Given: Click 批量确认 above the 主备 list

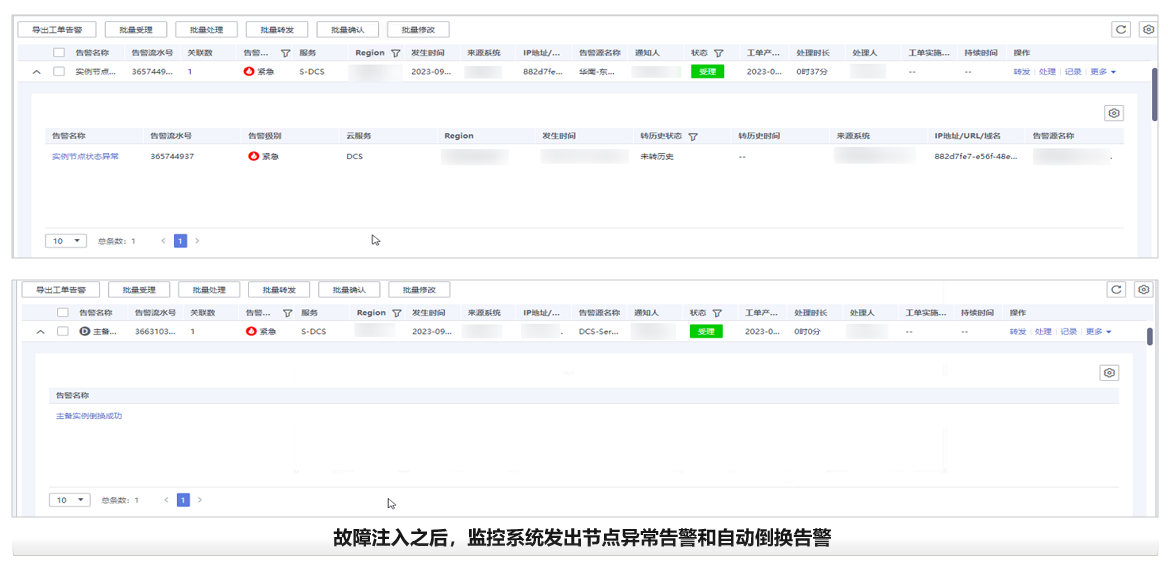Looking at the screenshot, I should pos(349,289).
